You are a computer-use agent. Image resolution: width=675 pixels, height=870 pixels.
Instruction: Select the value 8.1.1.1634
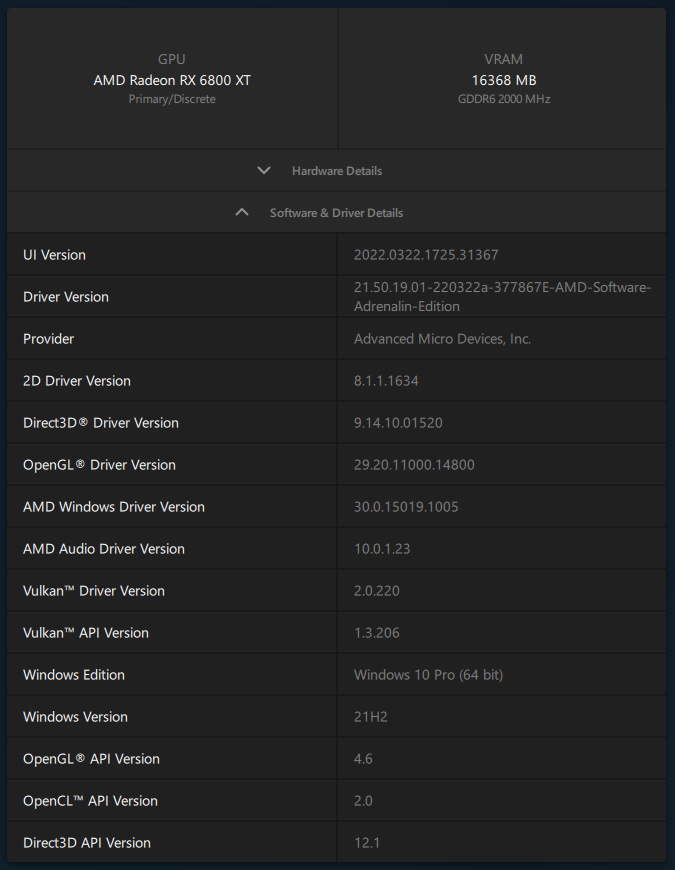[386, 381]
